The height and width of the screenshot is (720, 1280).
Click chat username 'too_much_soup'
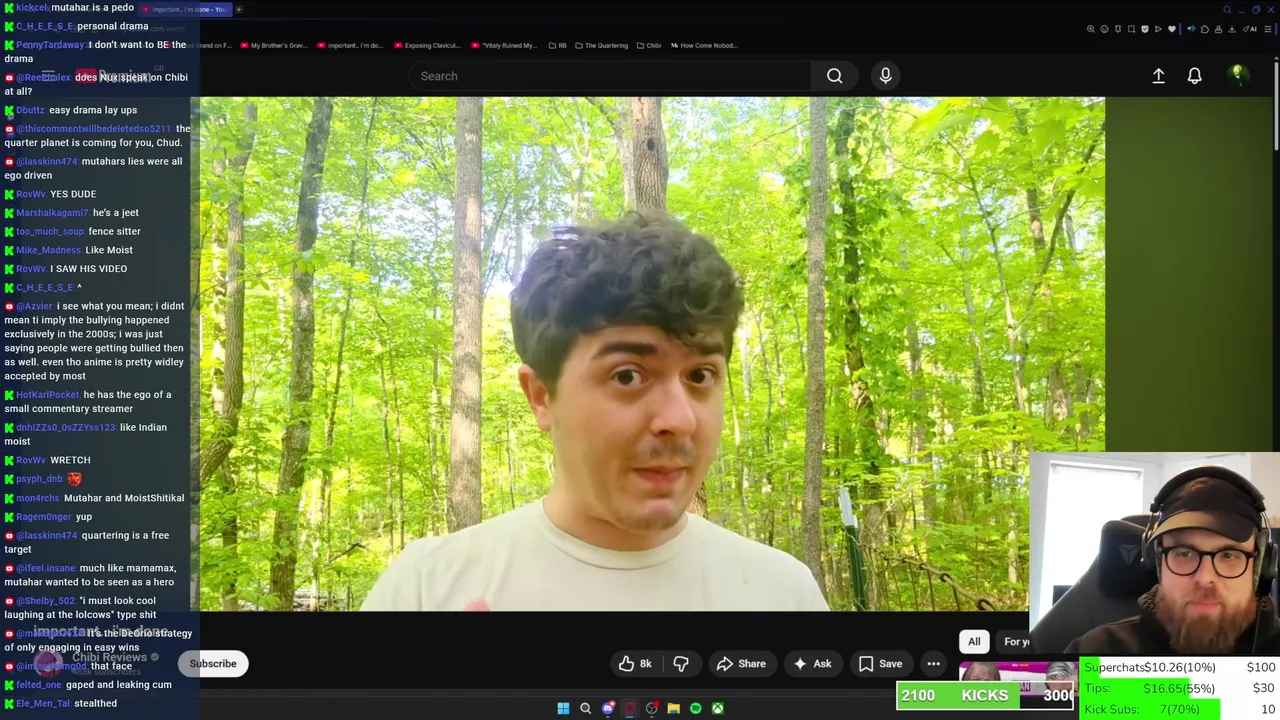click(50, 232)
